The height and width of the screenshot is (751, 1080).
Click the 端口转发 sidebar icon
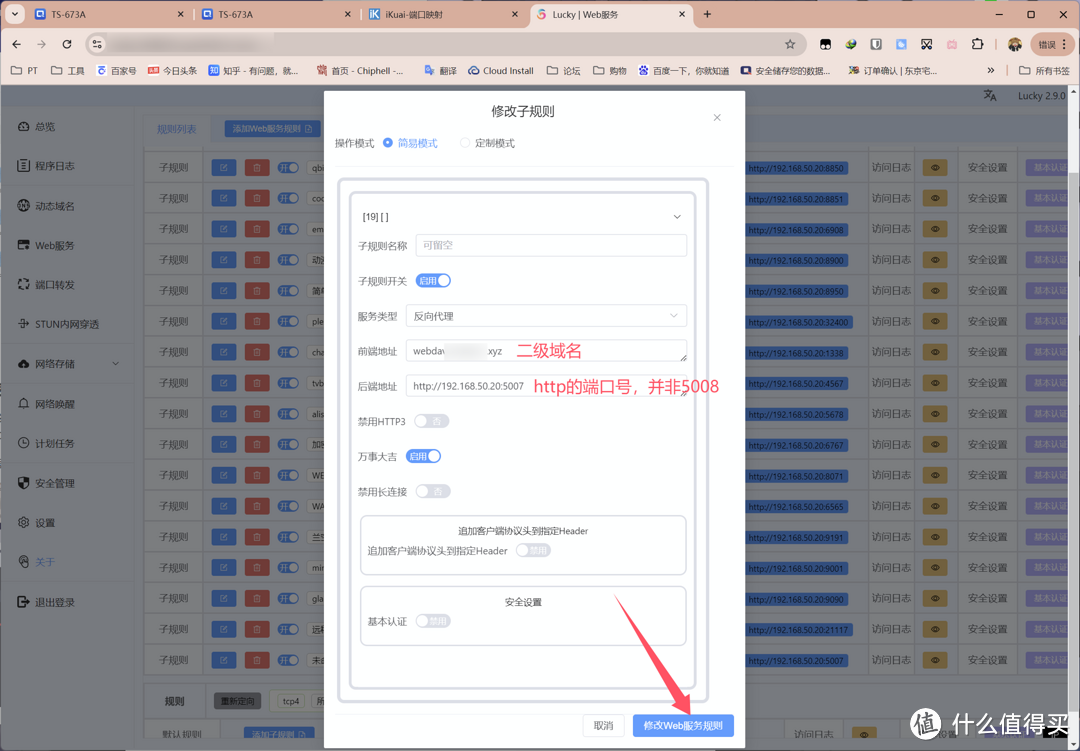point(24,285)
